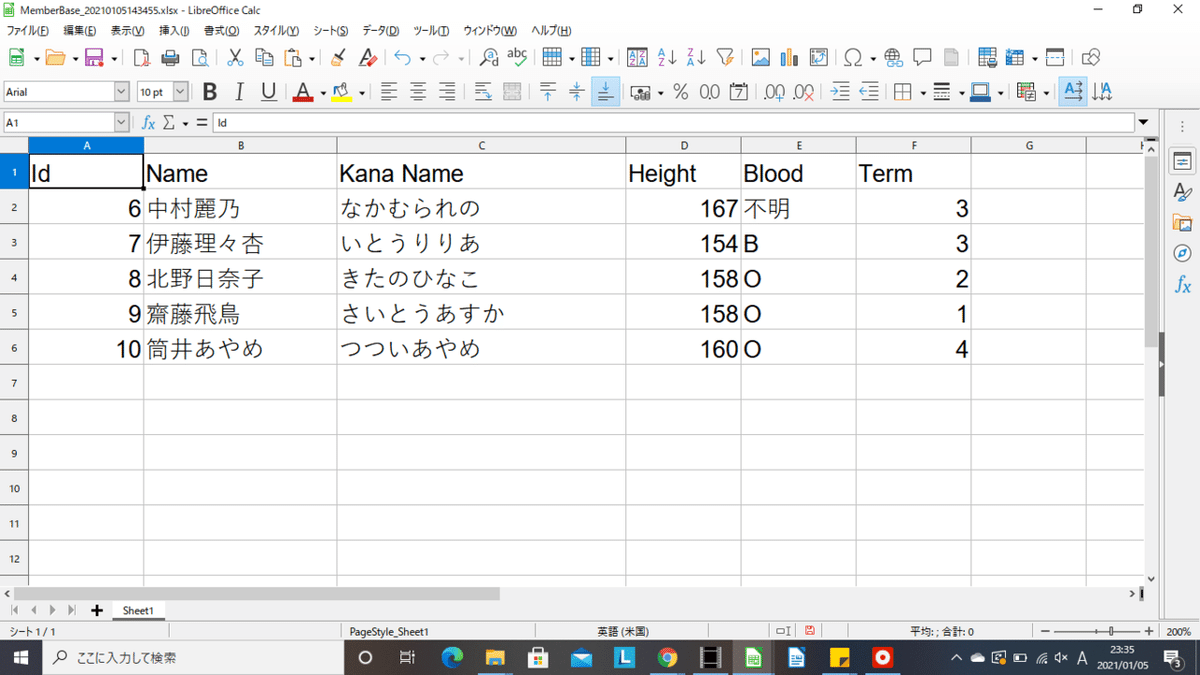The height and width of the screenshot is (675, 1200).
Task: Open the データ menu
Action: tap(379, 30)
